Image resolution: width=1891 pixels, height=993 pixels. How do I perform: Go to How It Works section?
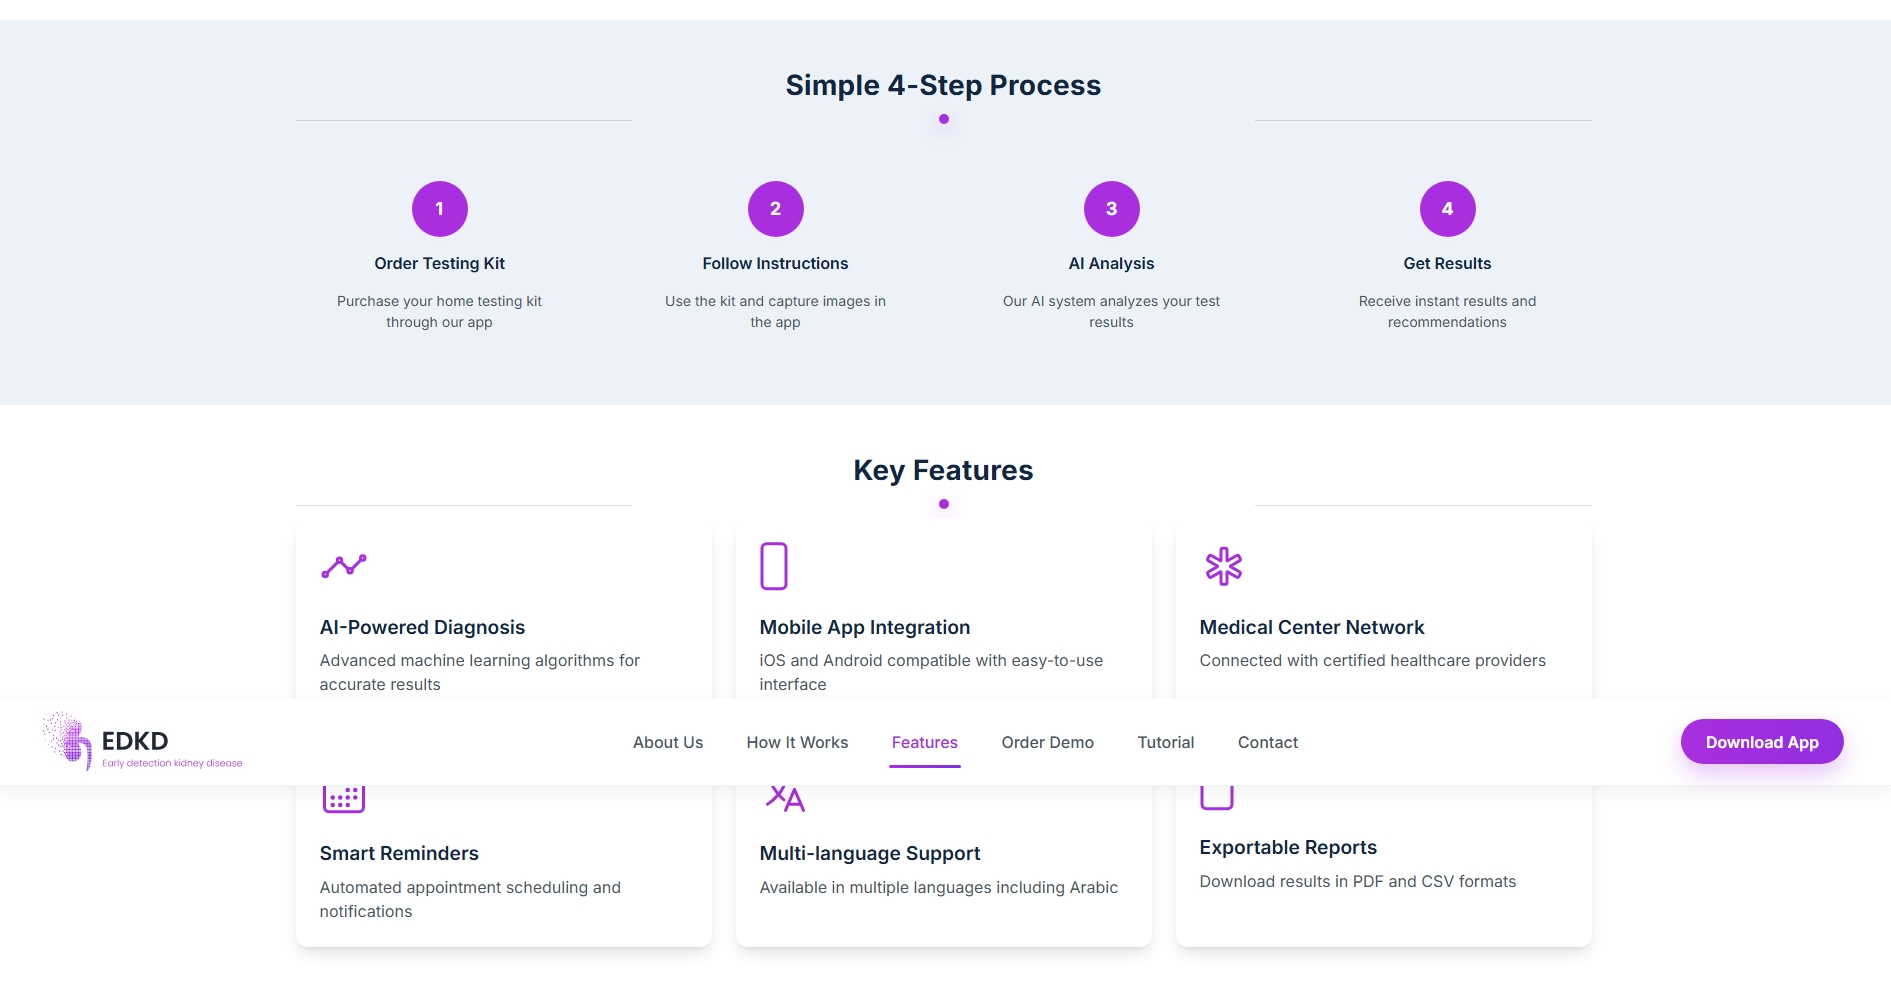point(797,742)
